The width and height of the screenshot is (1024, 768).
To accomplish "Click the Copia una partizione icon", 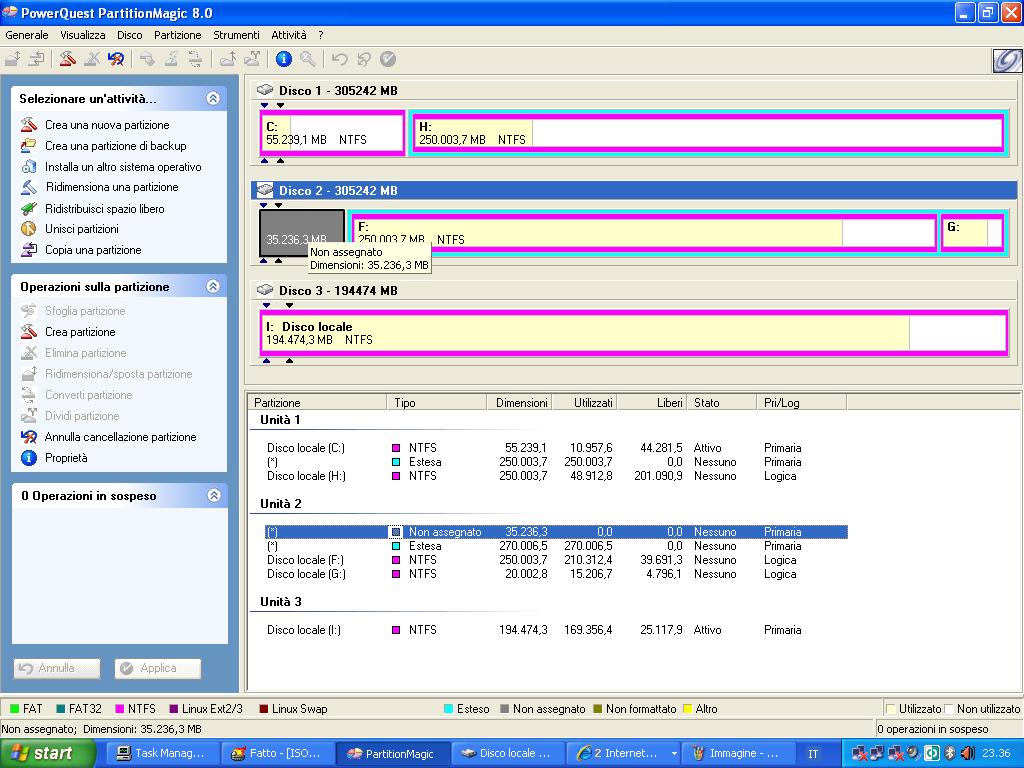I will [x=29, y=249].
